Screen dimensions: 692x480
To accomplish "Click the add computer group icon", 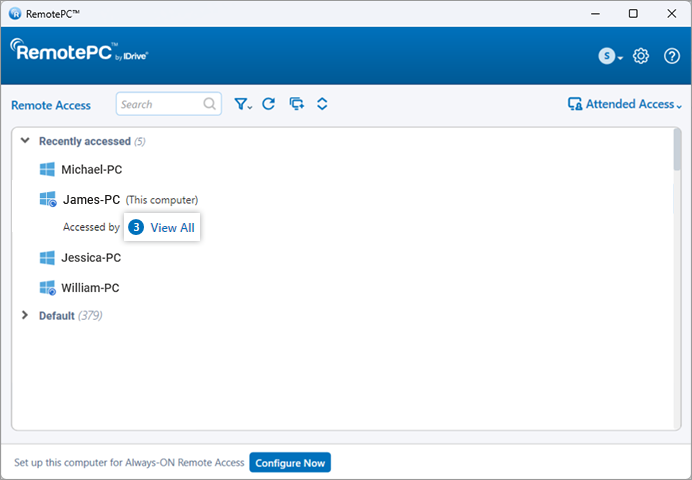I will 296,104.
